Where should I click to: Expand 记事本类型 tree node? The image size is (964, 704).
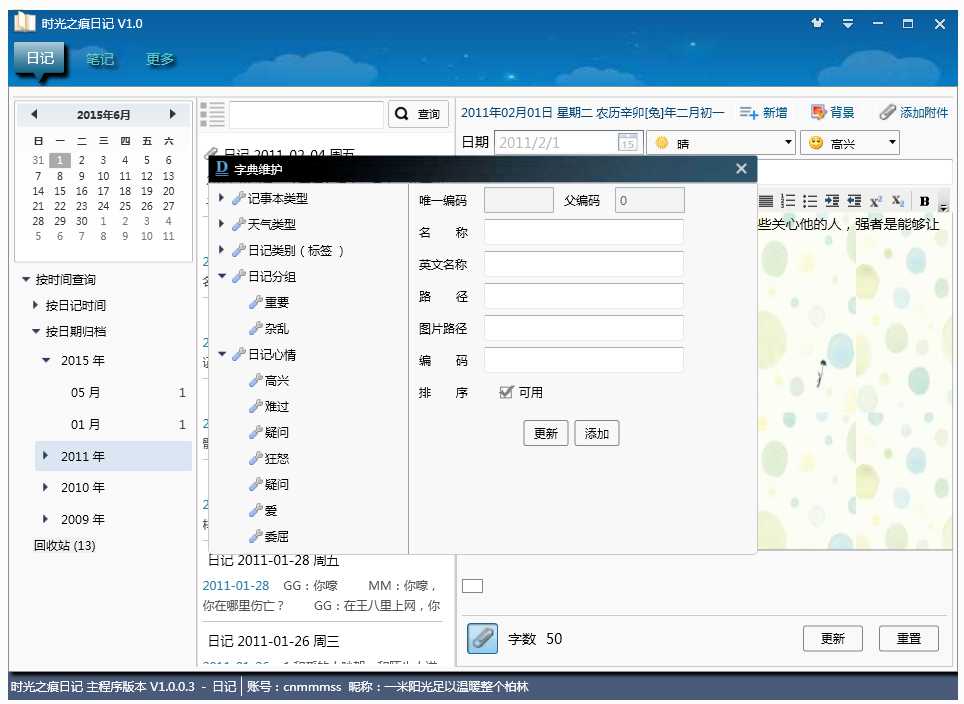(221, 198)
